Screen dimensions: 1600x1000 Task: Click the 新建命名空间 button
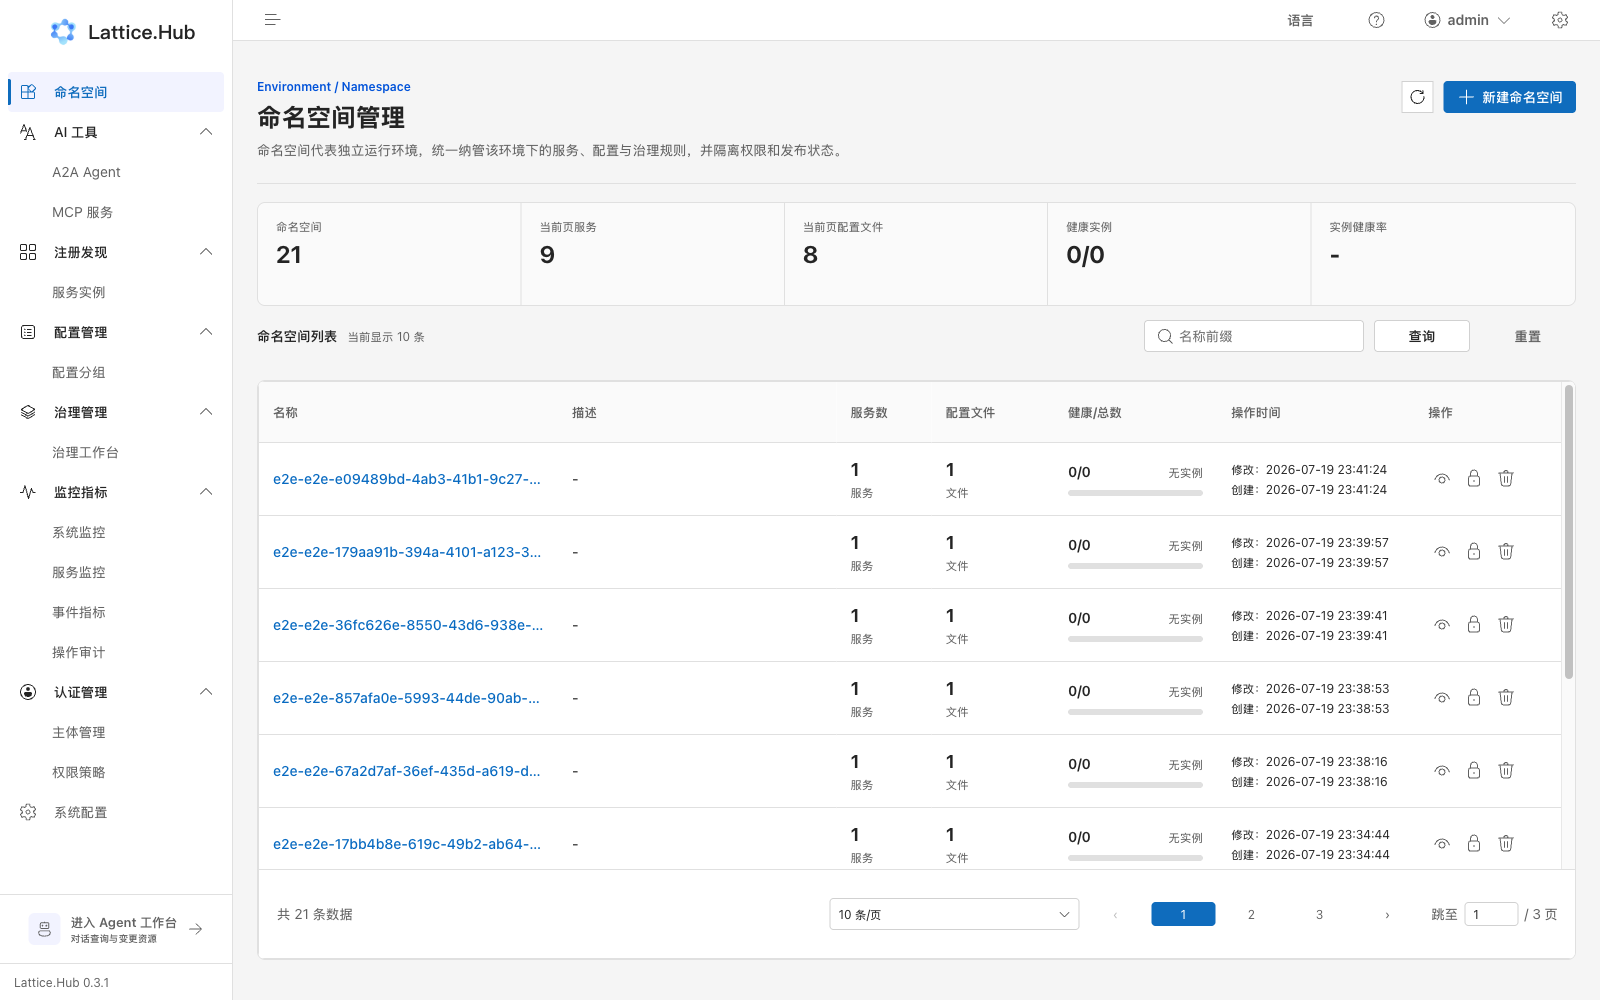(x=1509, y=97)
